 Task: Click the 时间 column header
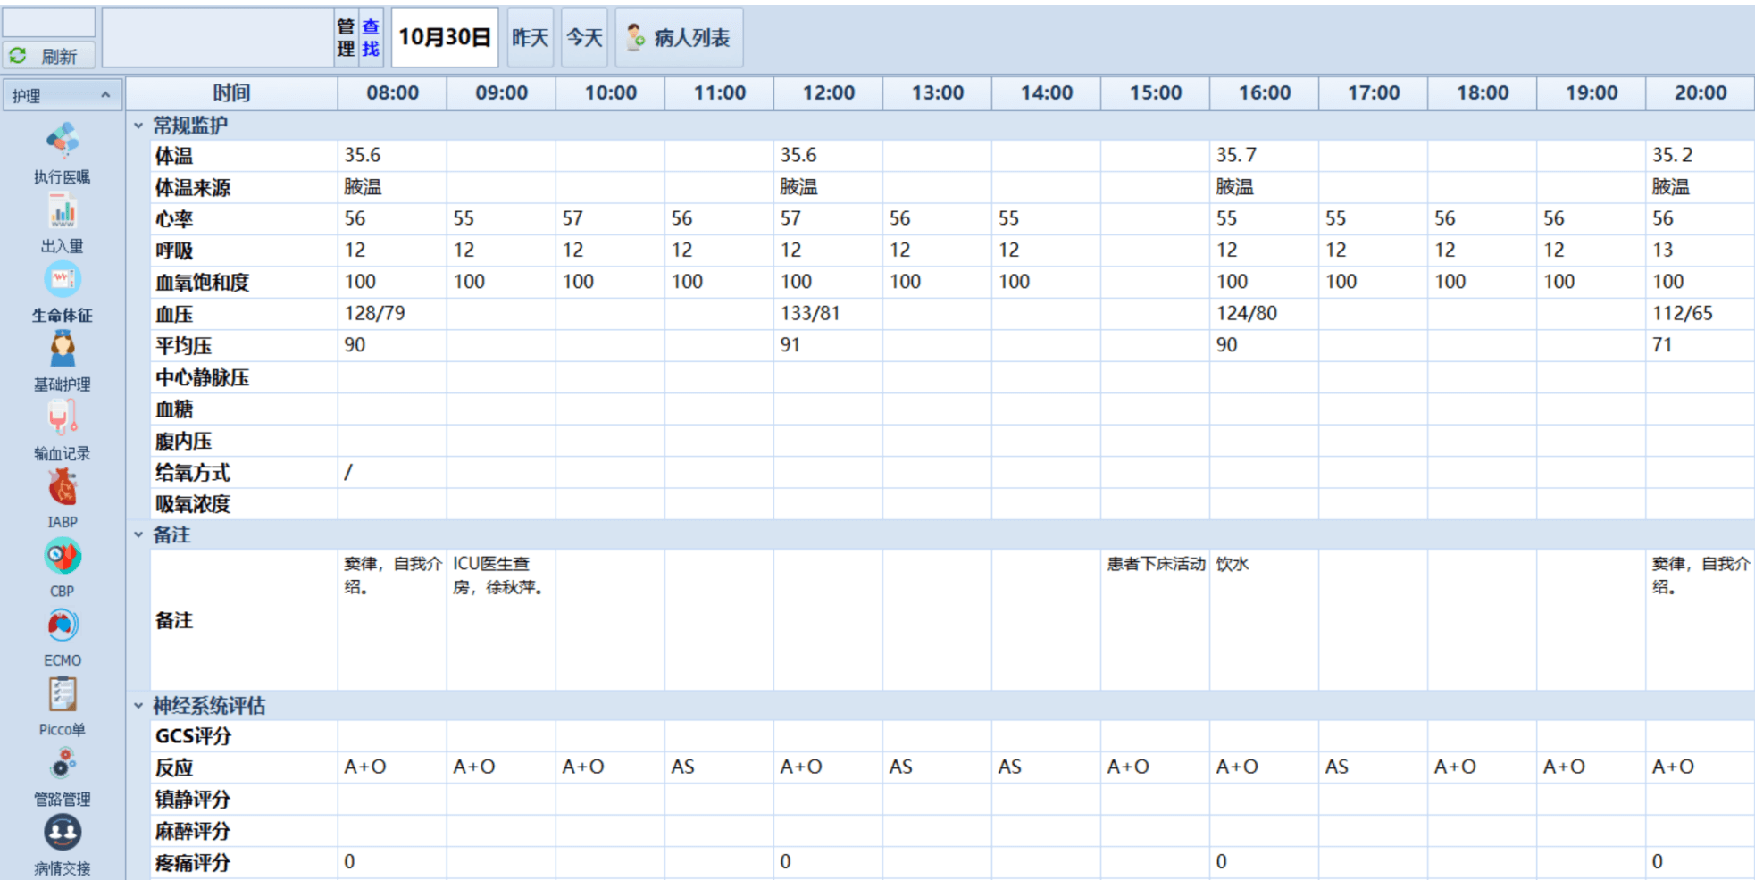(x=232, y=93)
